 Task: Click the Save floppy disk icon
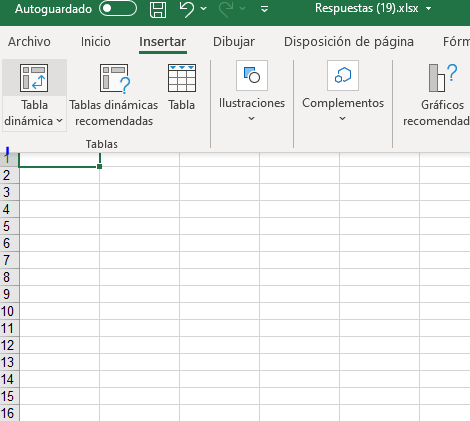(158, 9)
